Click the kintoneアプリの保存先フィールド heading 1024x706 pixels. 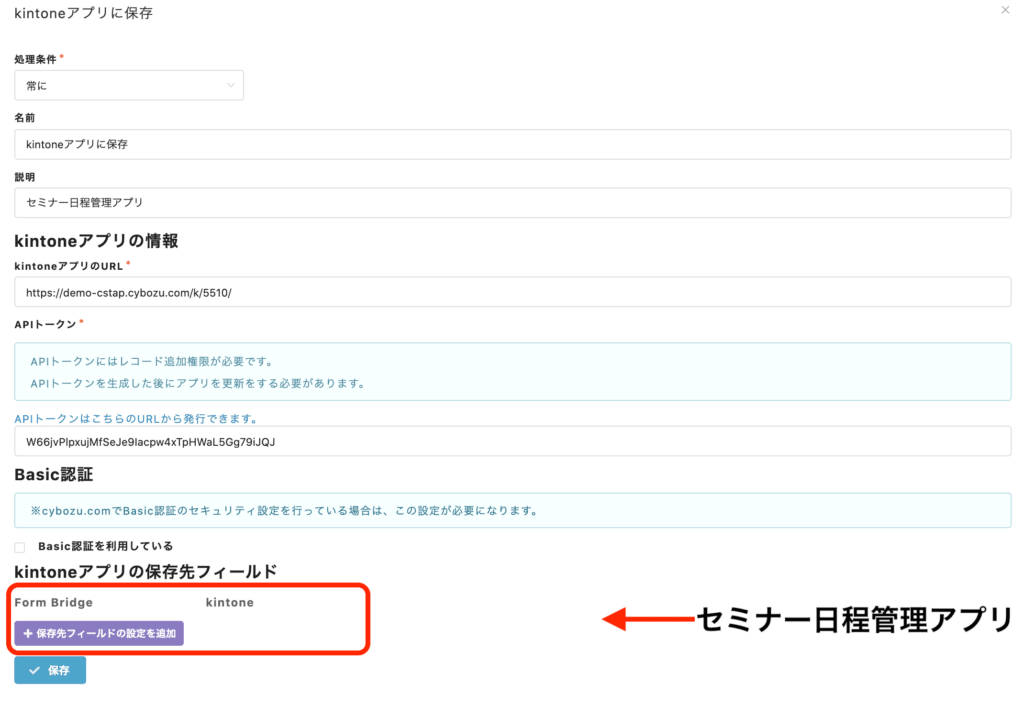(x=146, y=572)
